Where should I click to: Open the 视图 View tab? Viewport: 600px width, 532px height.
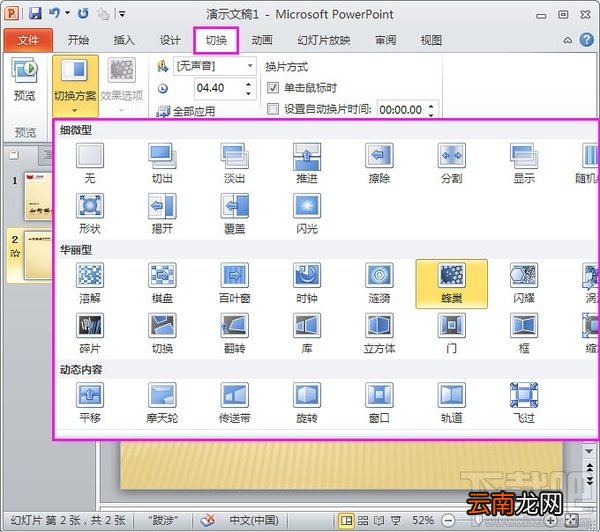pos(431,40)
